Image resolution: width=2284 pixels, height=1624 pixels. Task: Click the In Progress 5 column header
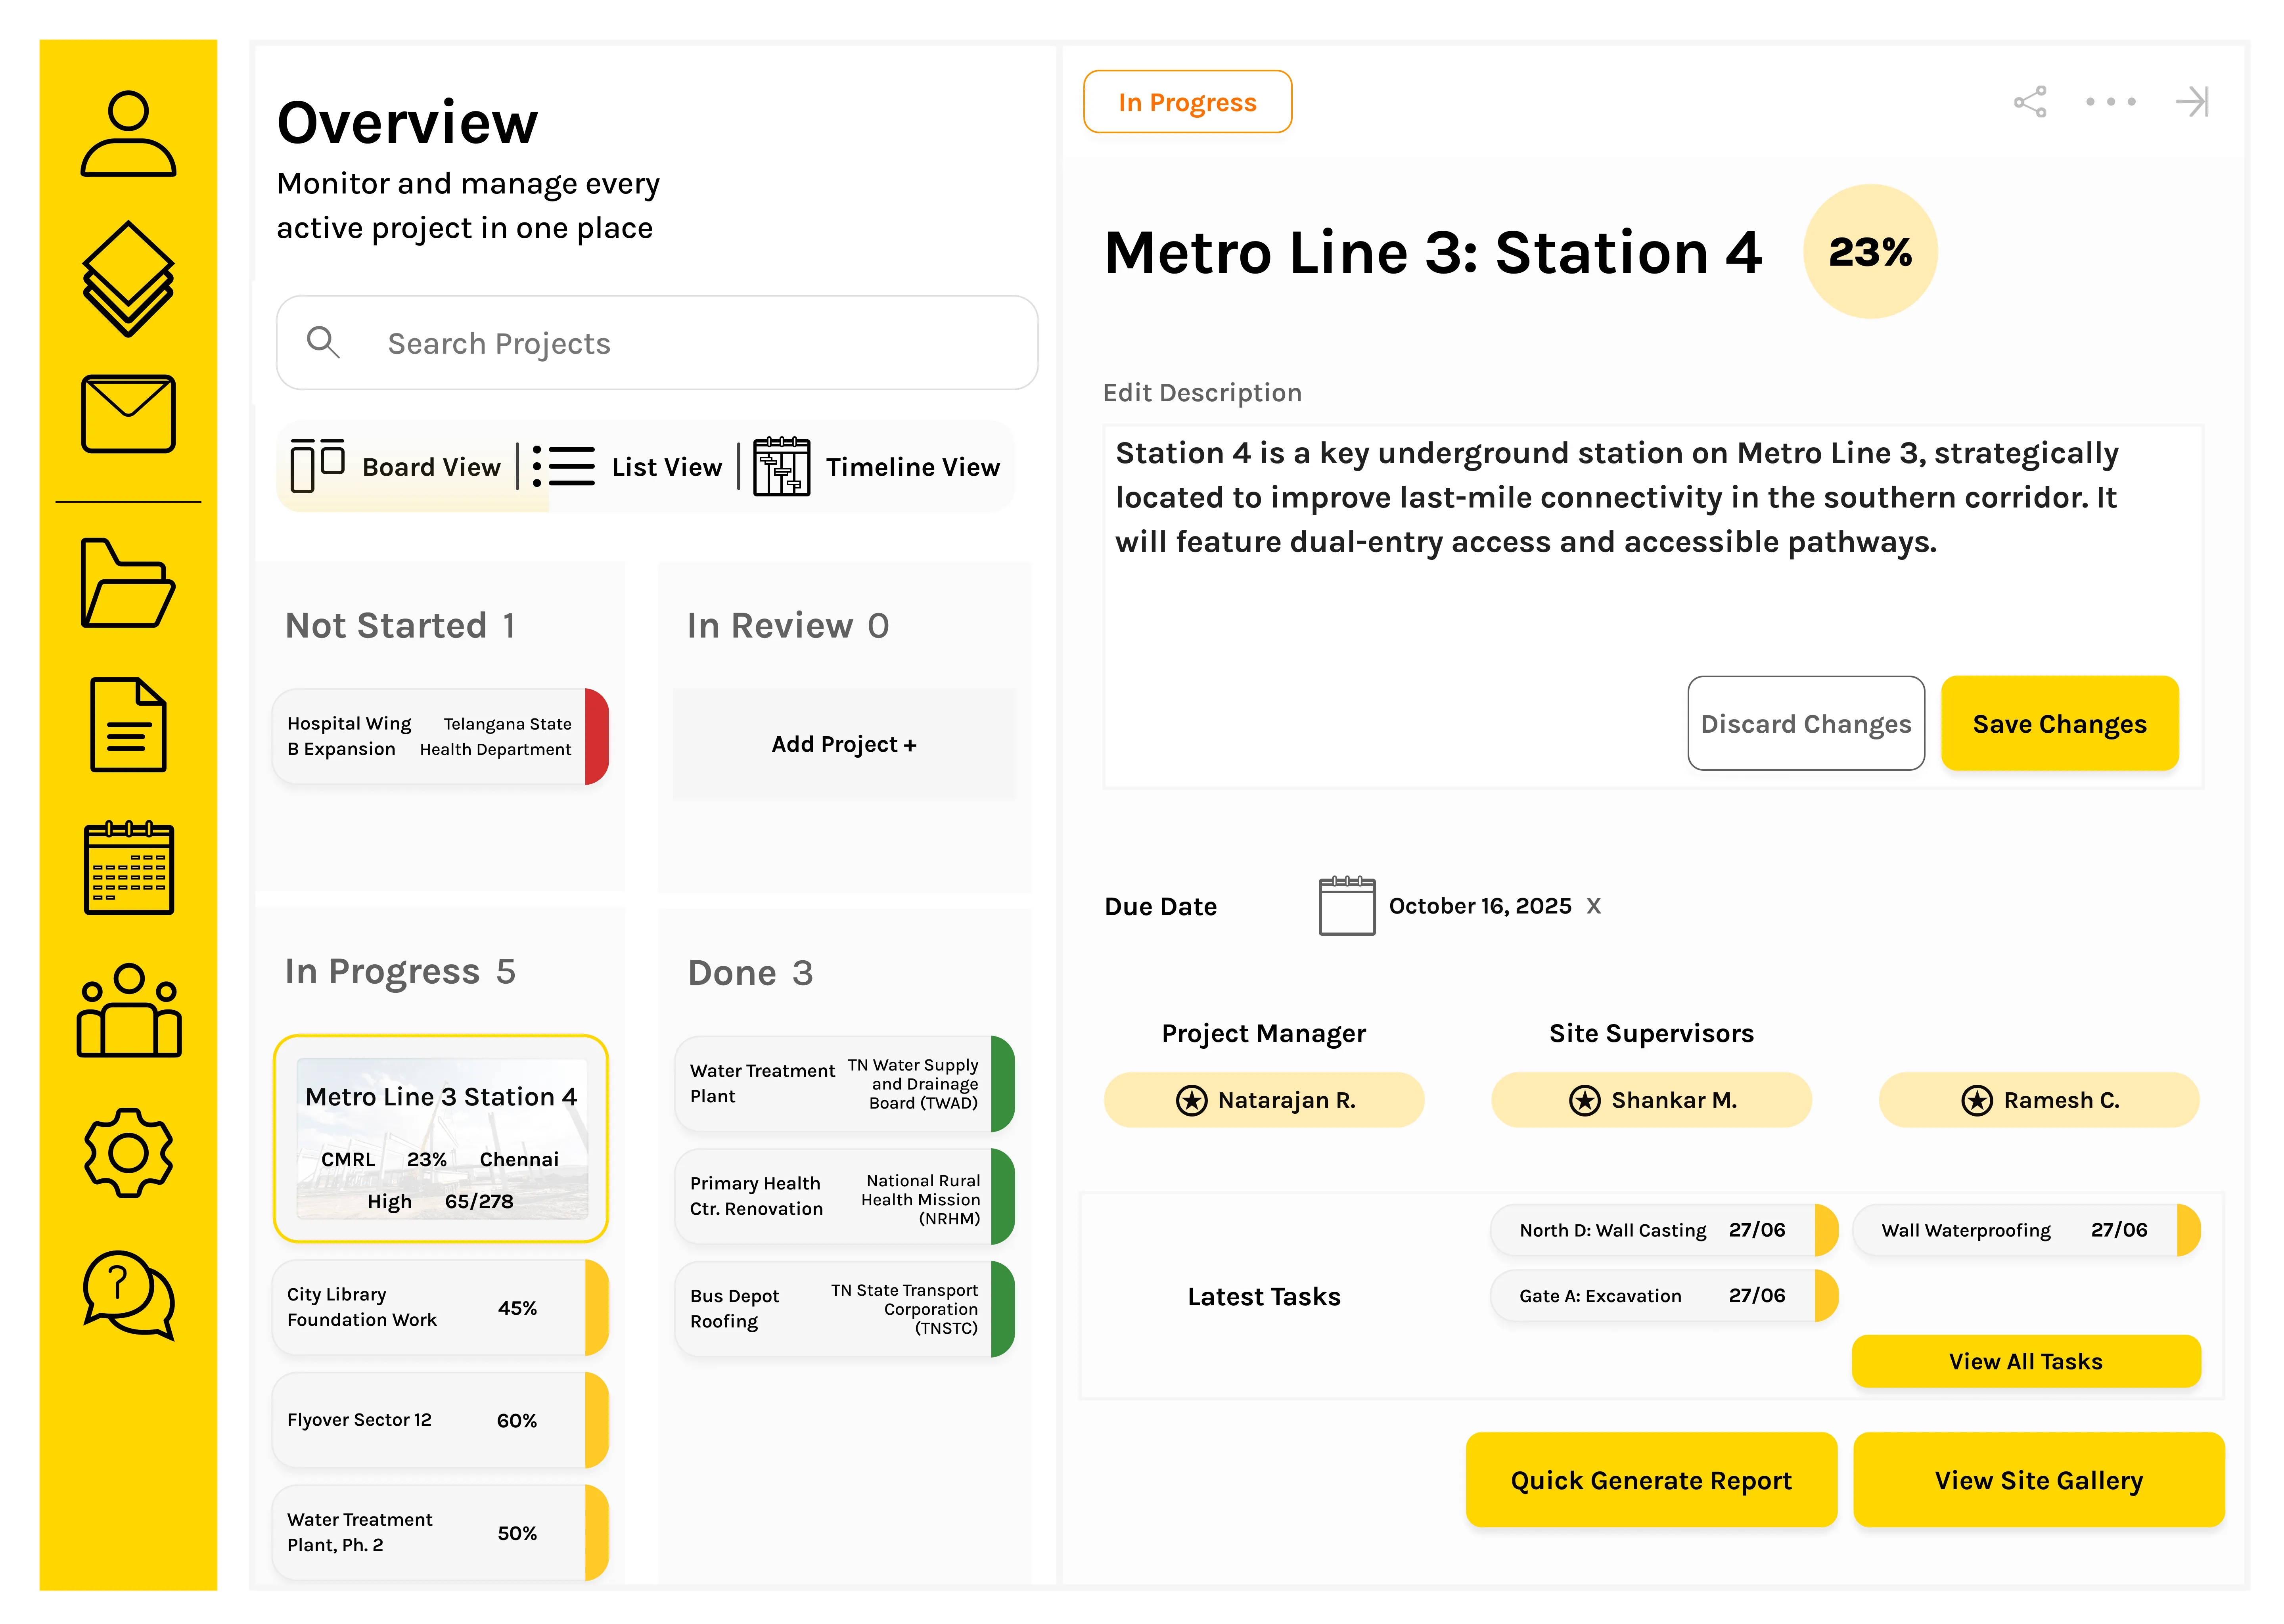coord(400,972)
